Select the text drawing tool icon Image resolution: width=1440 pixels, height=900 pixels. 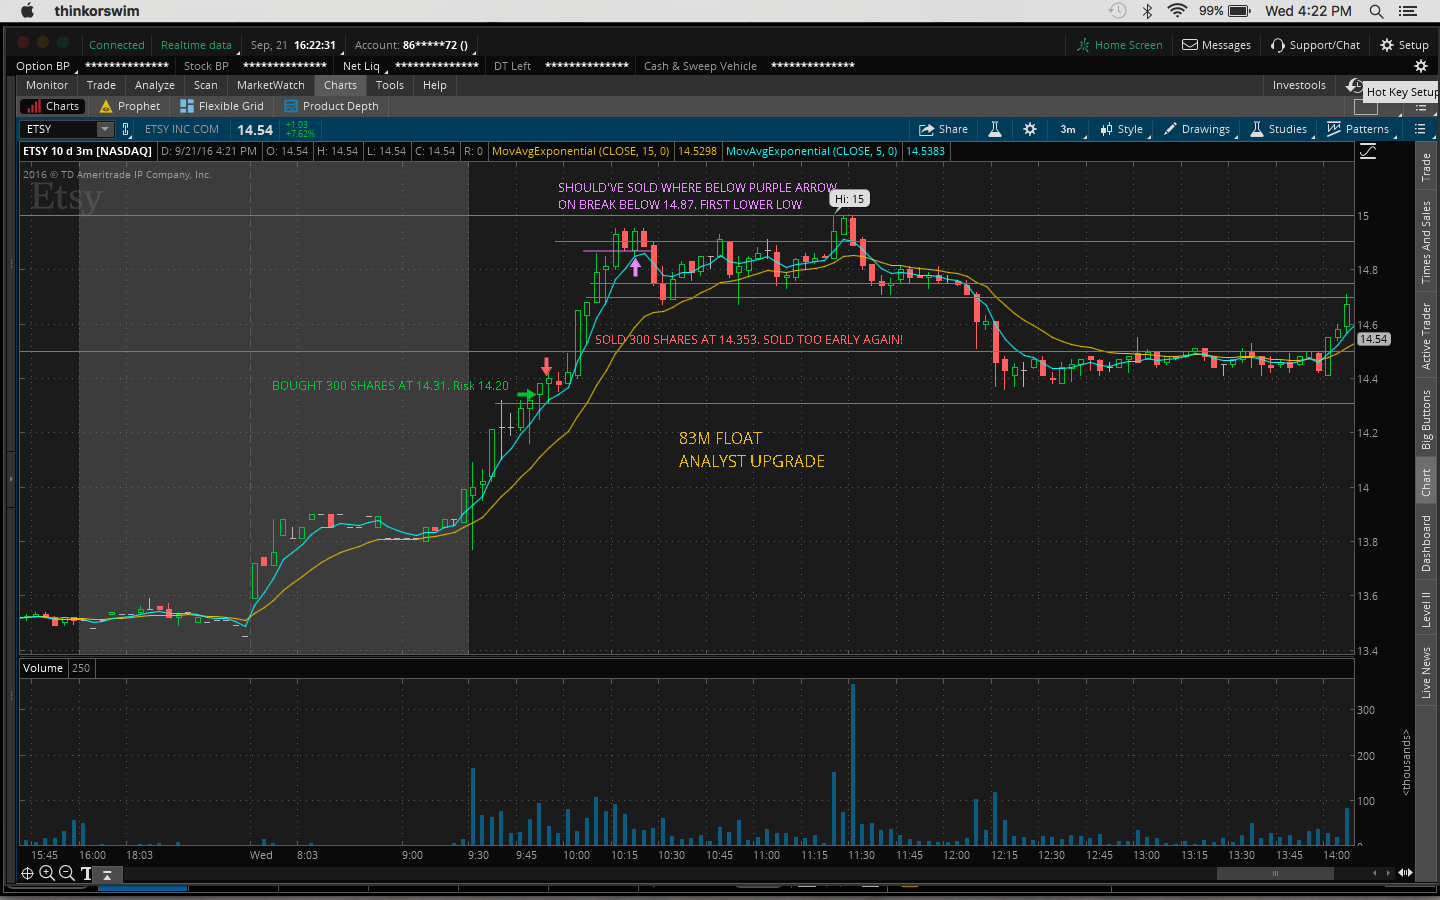pyautogui.click(x=86, y=873)
